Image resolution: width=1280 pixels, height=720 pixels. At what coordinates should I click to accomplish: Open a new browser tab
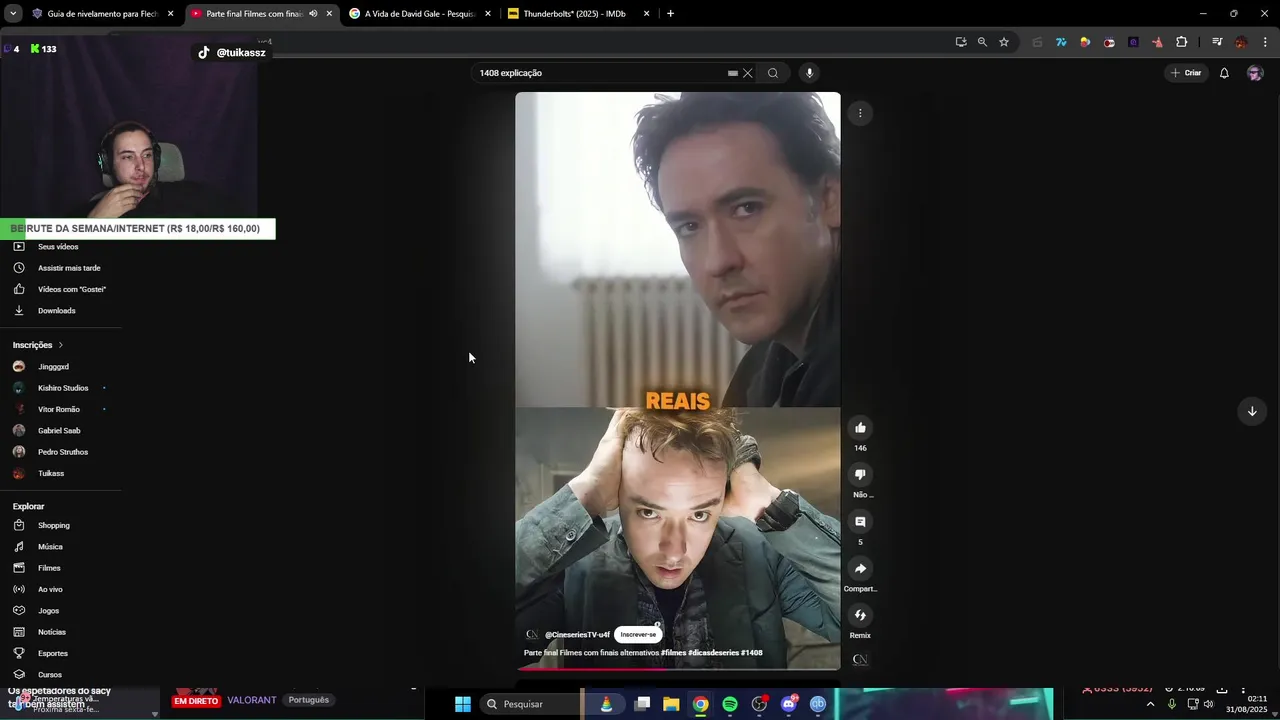[670, 14]
